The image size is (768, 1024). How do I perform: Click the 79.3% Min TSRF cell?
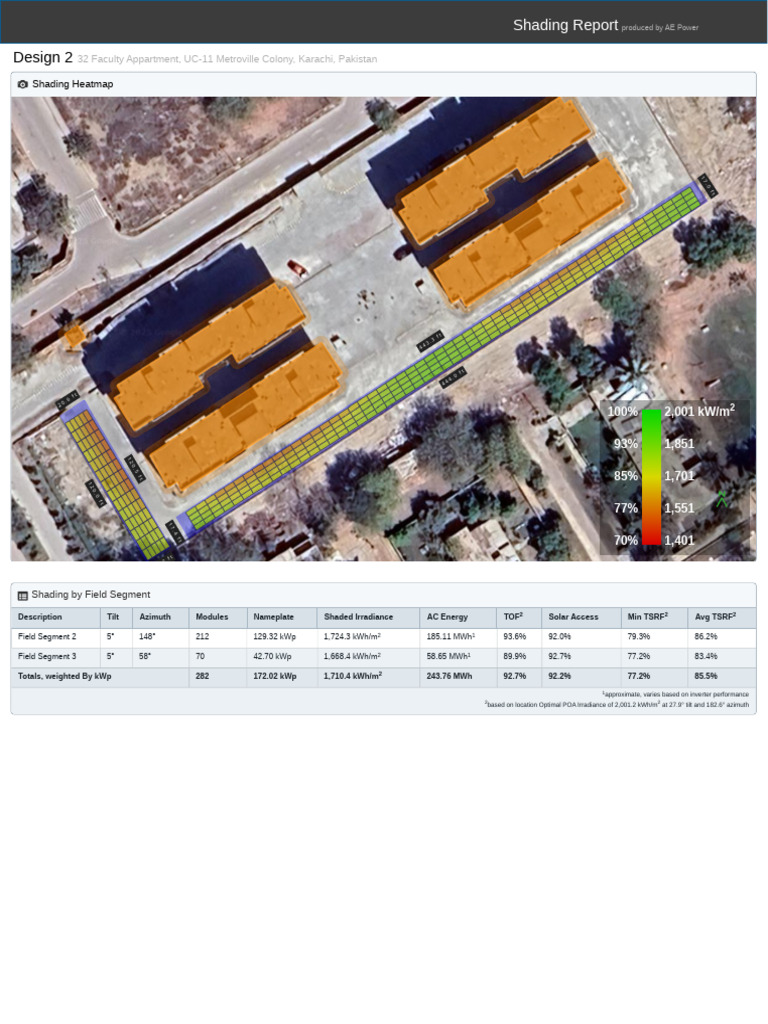[x=639, y=637]
